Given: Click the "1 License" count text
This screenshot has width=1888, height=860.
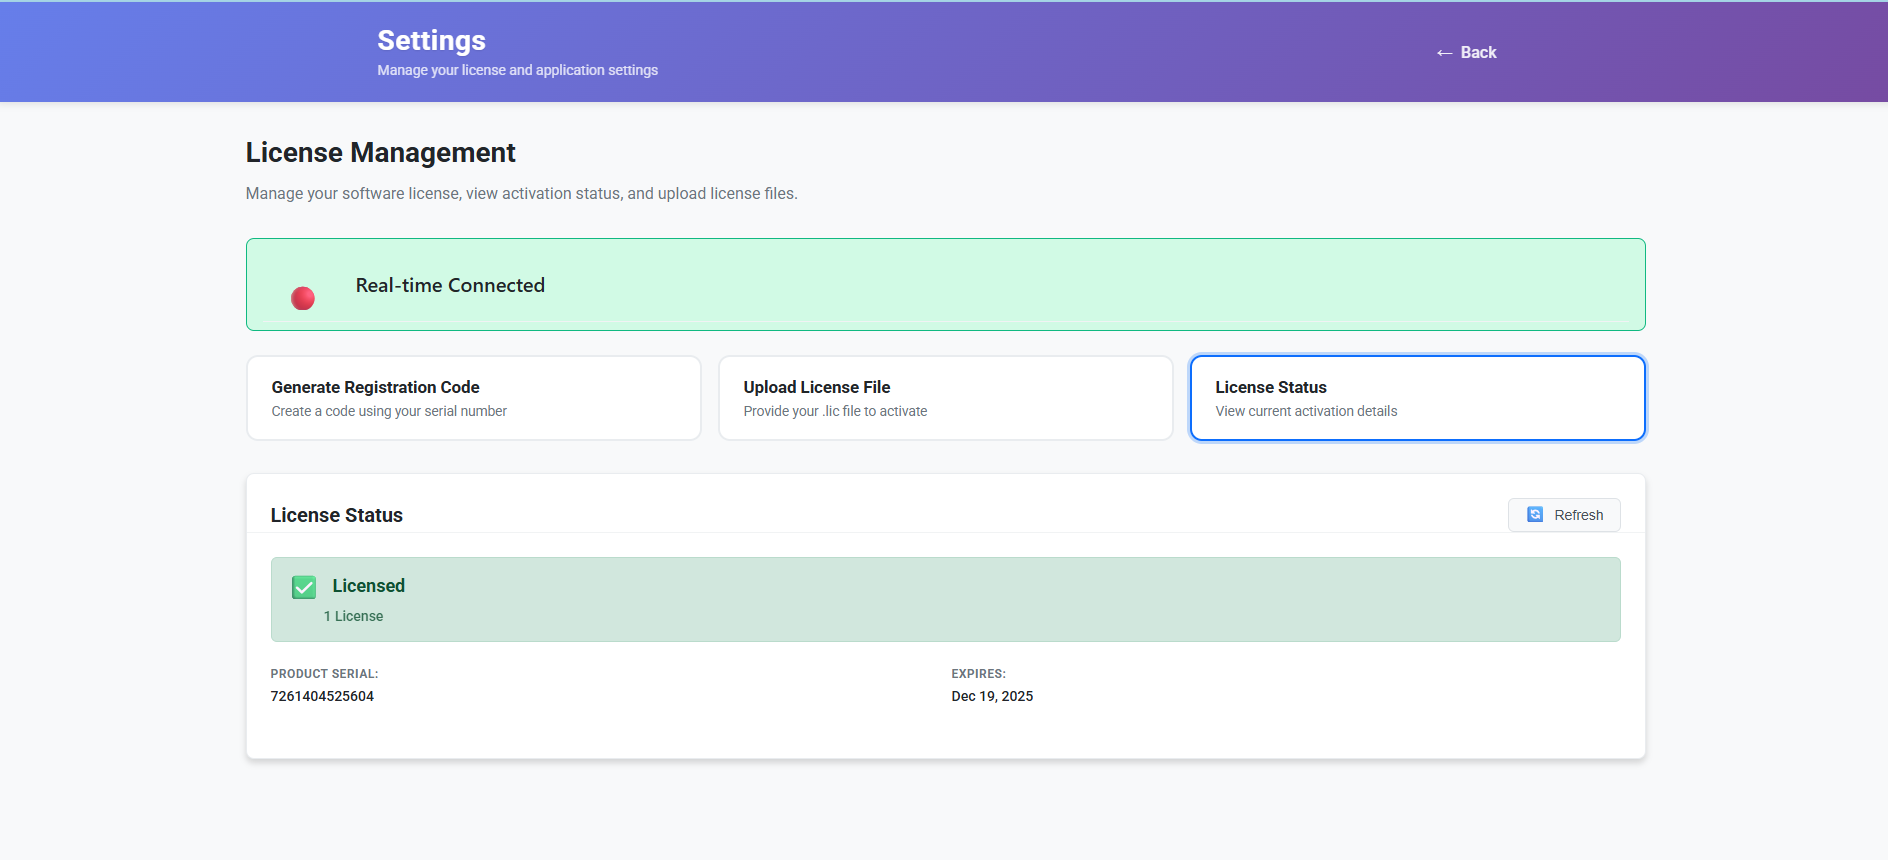Looking at the screenshot, I should [353, 616].
